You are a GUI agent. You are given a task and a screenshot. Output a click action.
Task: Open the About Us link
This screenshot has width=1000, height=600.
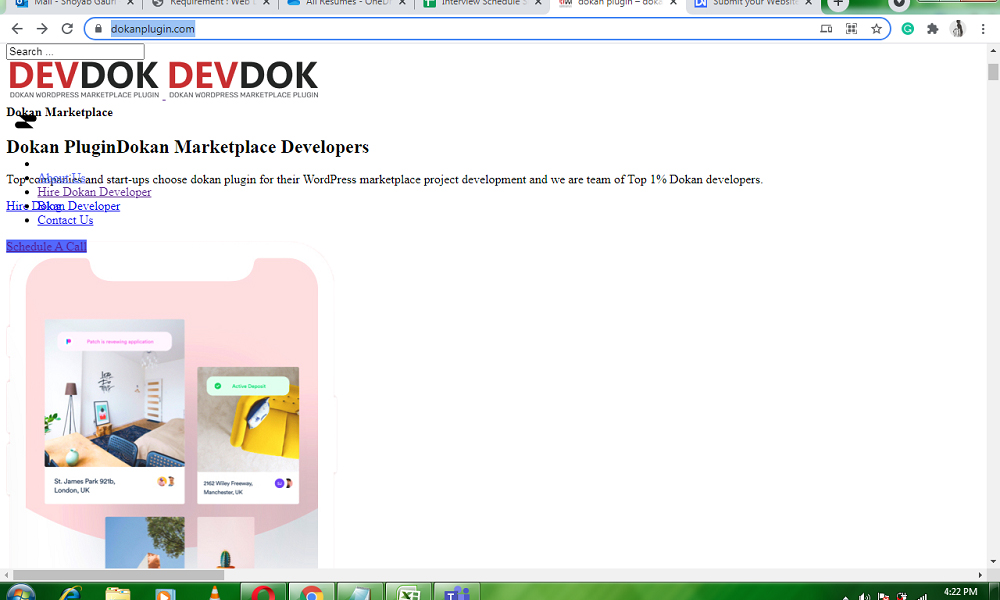(x=62, y=177)
